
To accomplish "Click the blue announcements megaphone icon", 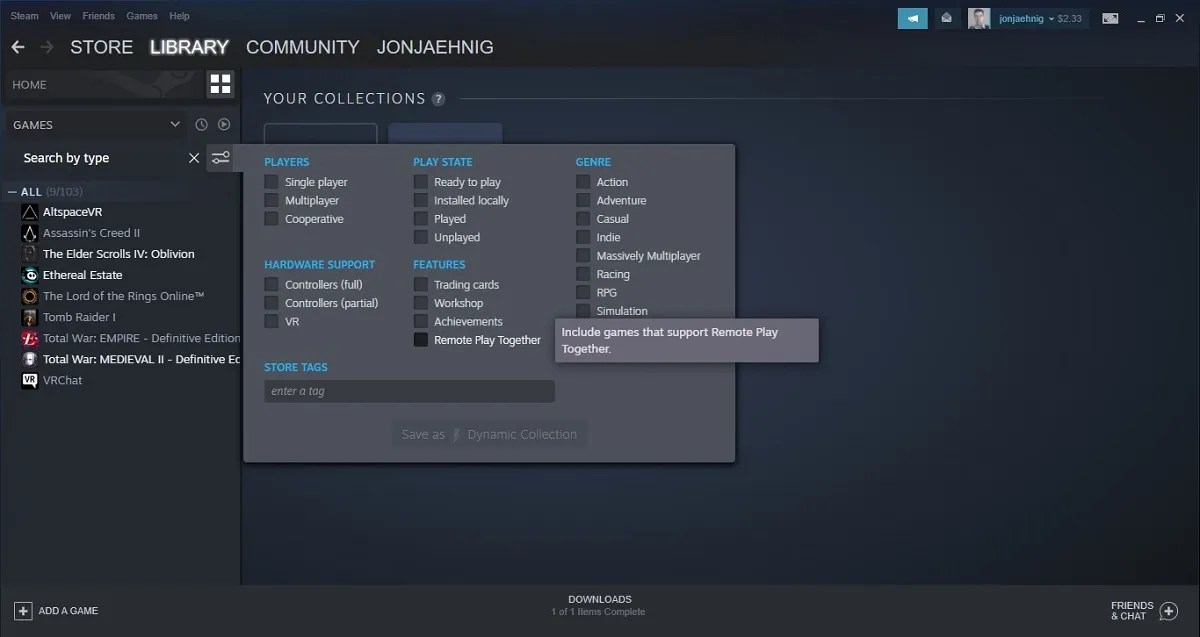I will [911, 18].
